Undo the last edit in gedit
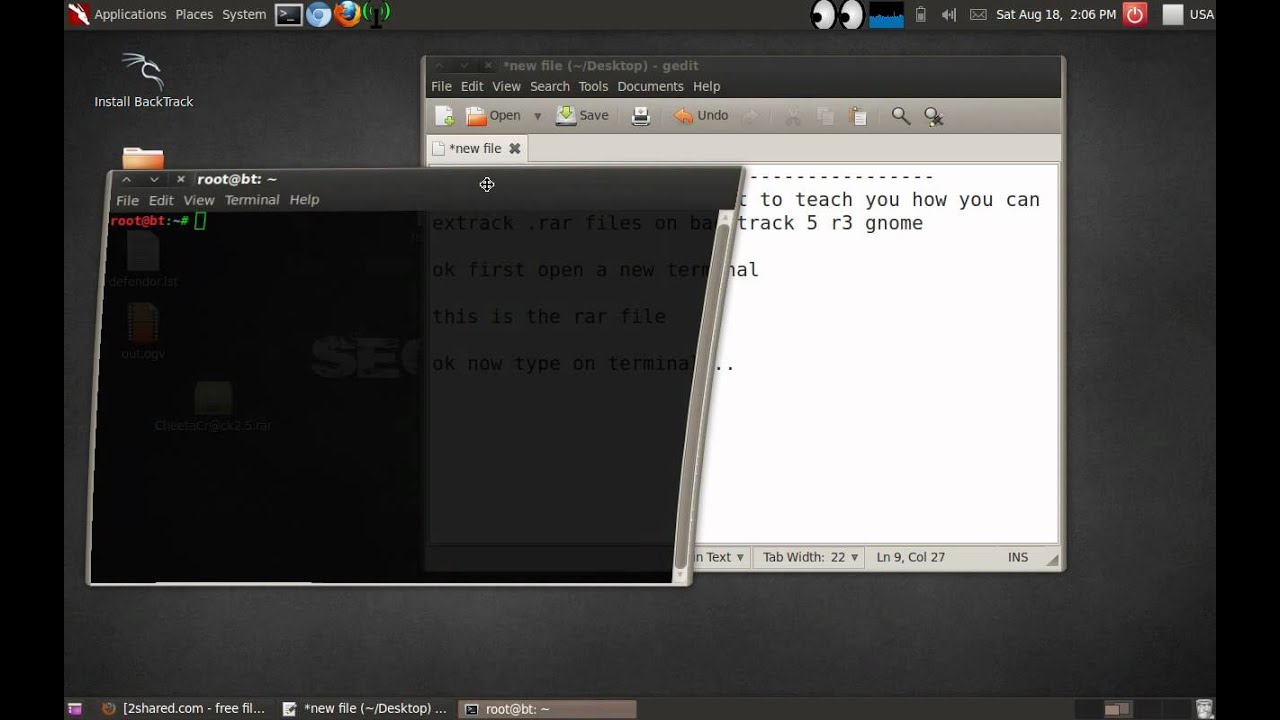This screenshot has height=720, width=1280. (x=701, y=116)
